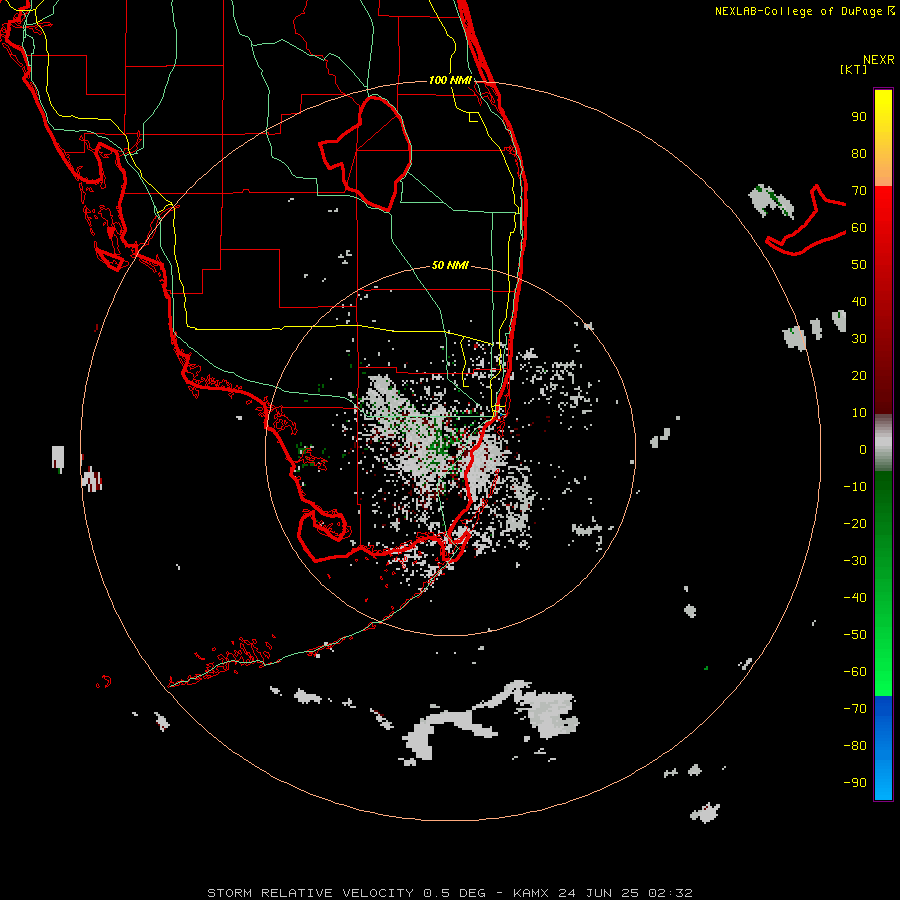Click the 'NEXR' label above the color bar
Image resolution: width=900 pixels, height=900 pixels.
click(x=879, y=60)
